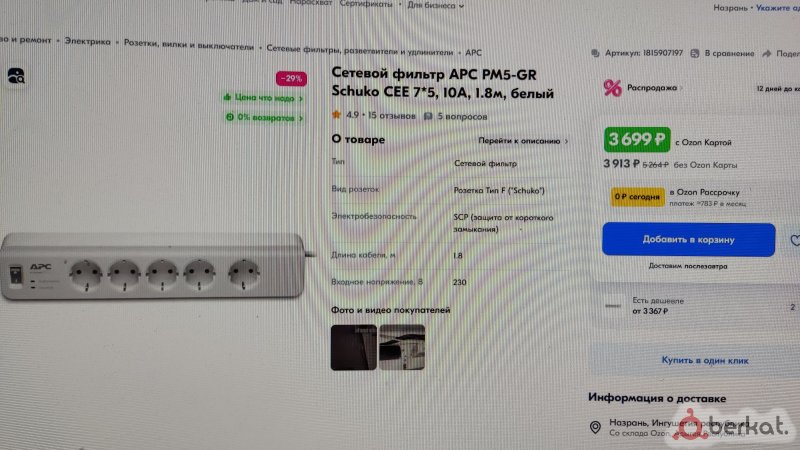Image resolution: width=800 pixels, height=450 pixels.
Task: Click the Купить в один клик button
Action: tap(705, 360)
